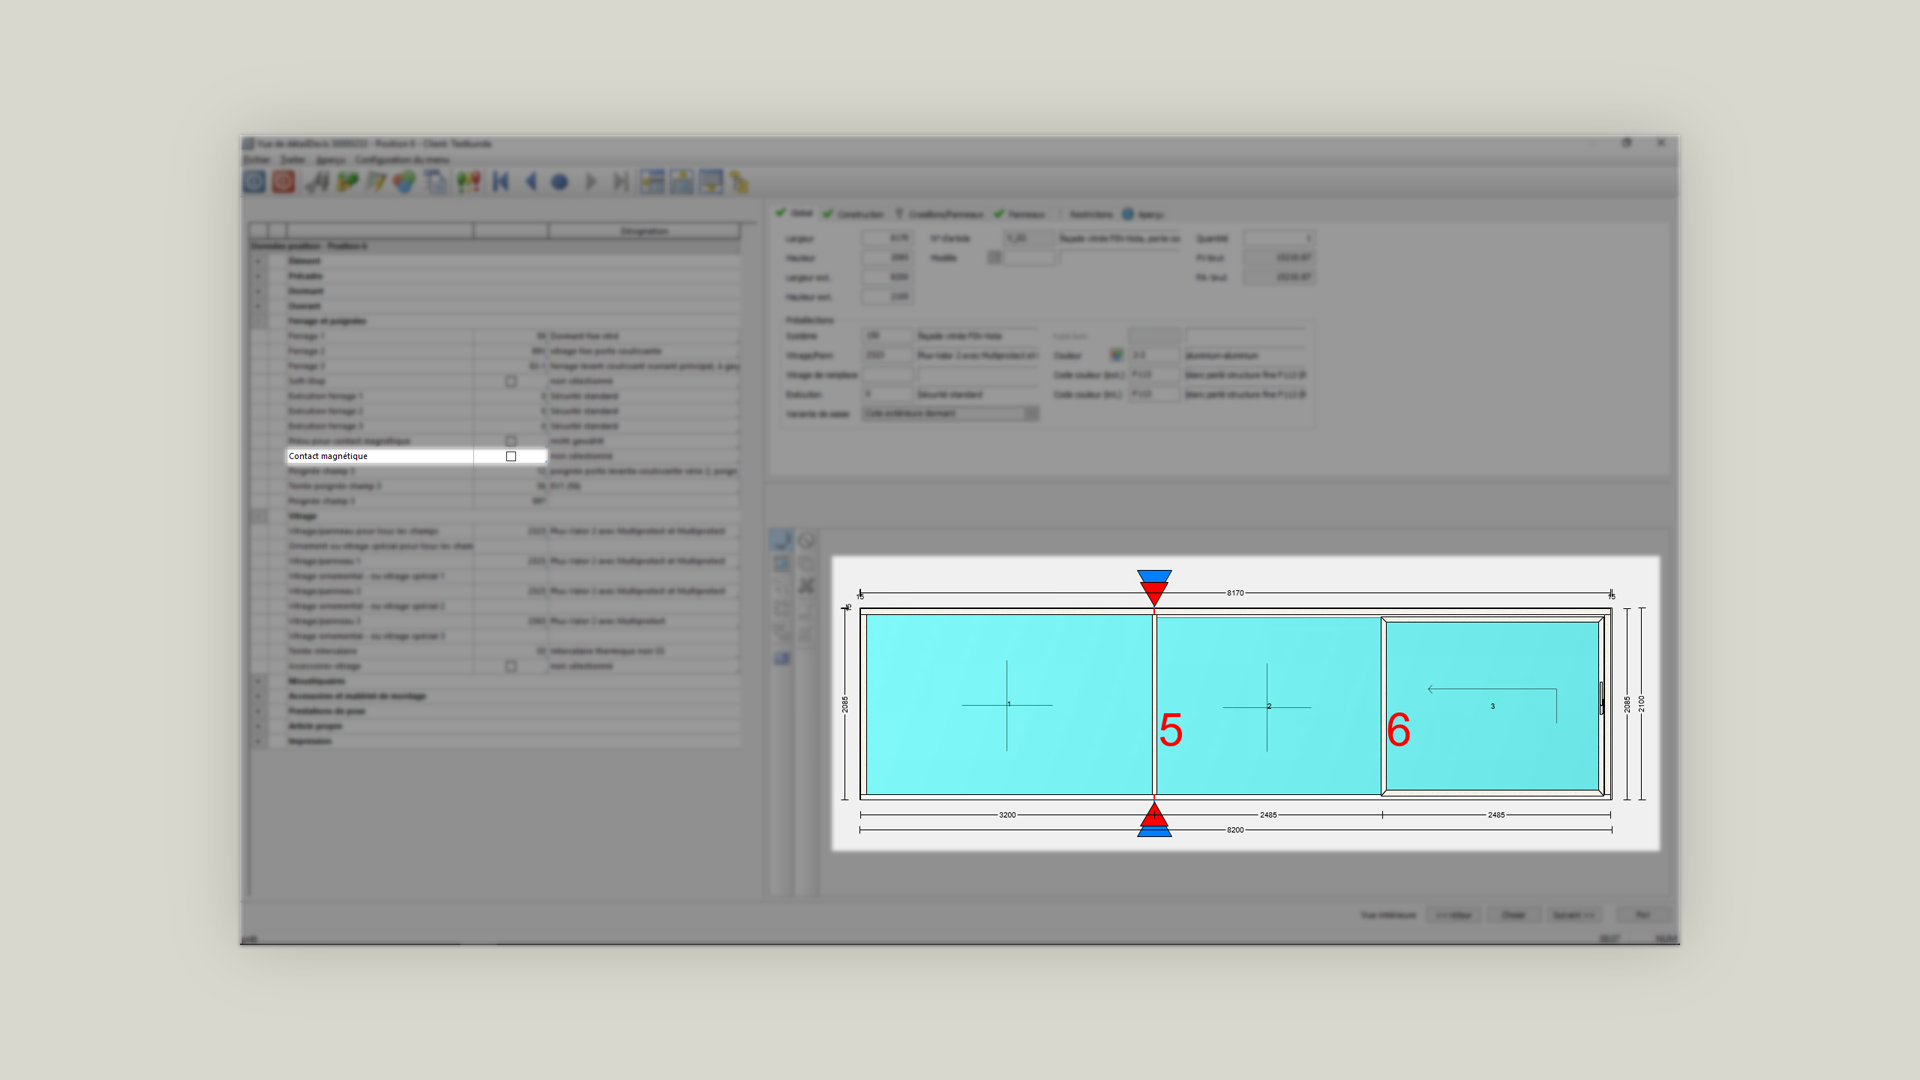Tick the Contact magnétique checkbox
Screen dimensions: 1920x1080
tap(511, 456)
